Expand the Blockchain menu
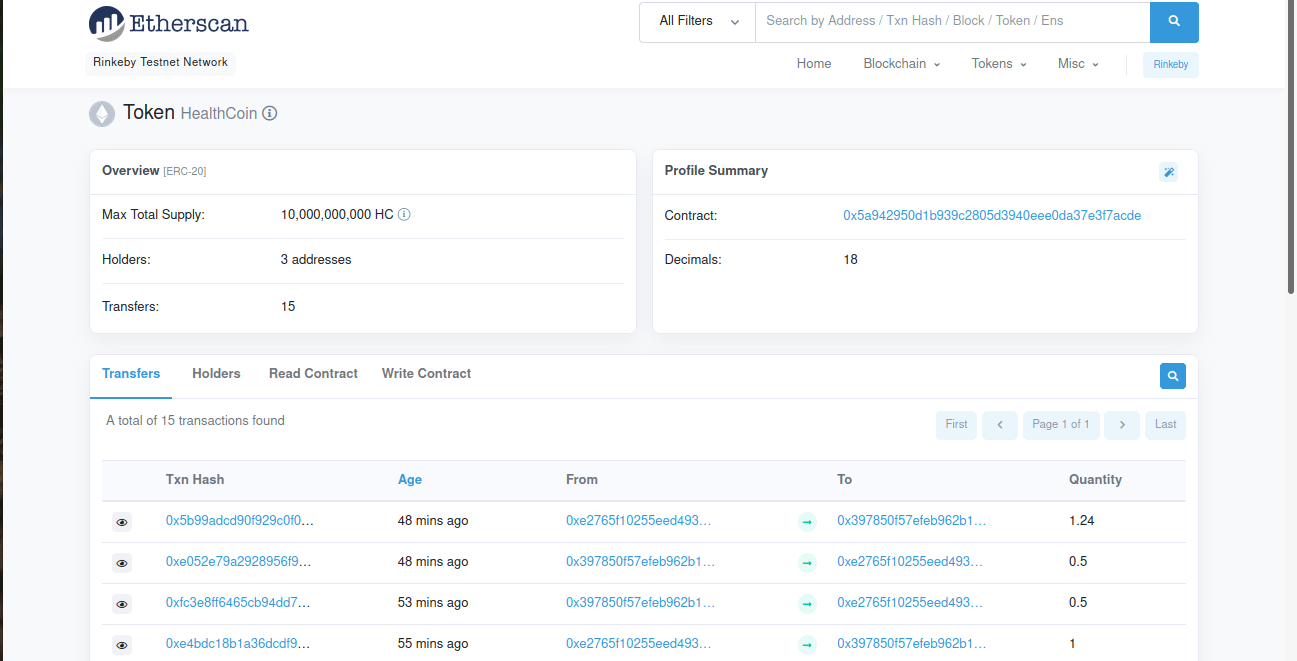1297x661 pixels. click(x=901, y=64)
